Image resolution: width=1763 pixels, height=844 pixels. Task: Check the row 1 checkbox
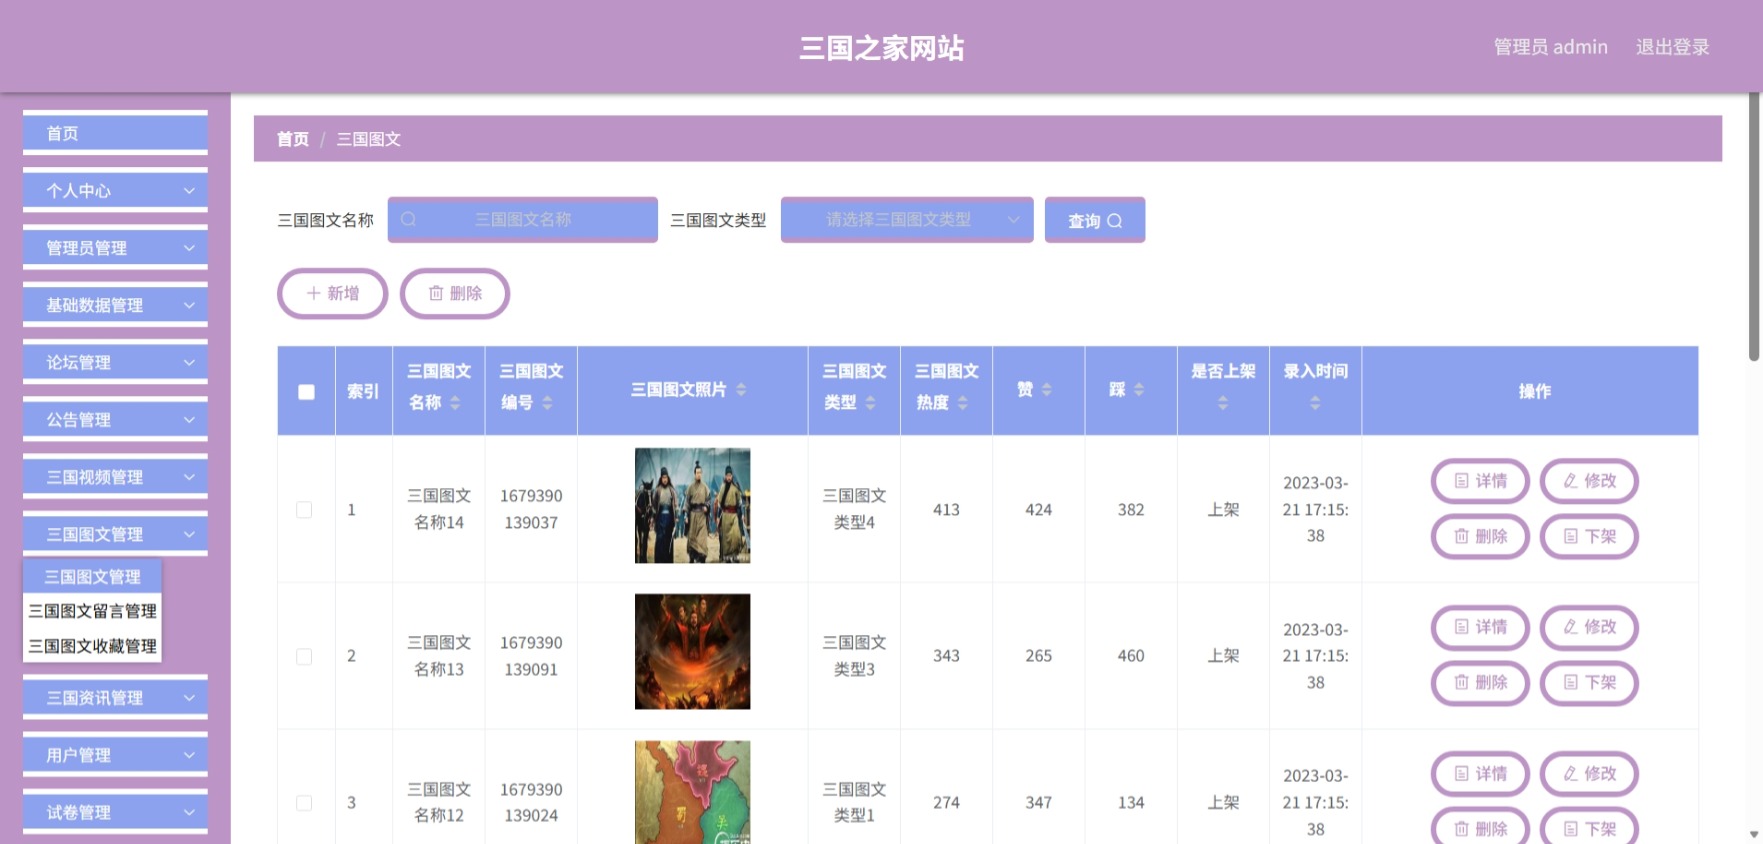point(304,510)
